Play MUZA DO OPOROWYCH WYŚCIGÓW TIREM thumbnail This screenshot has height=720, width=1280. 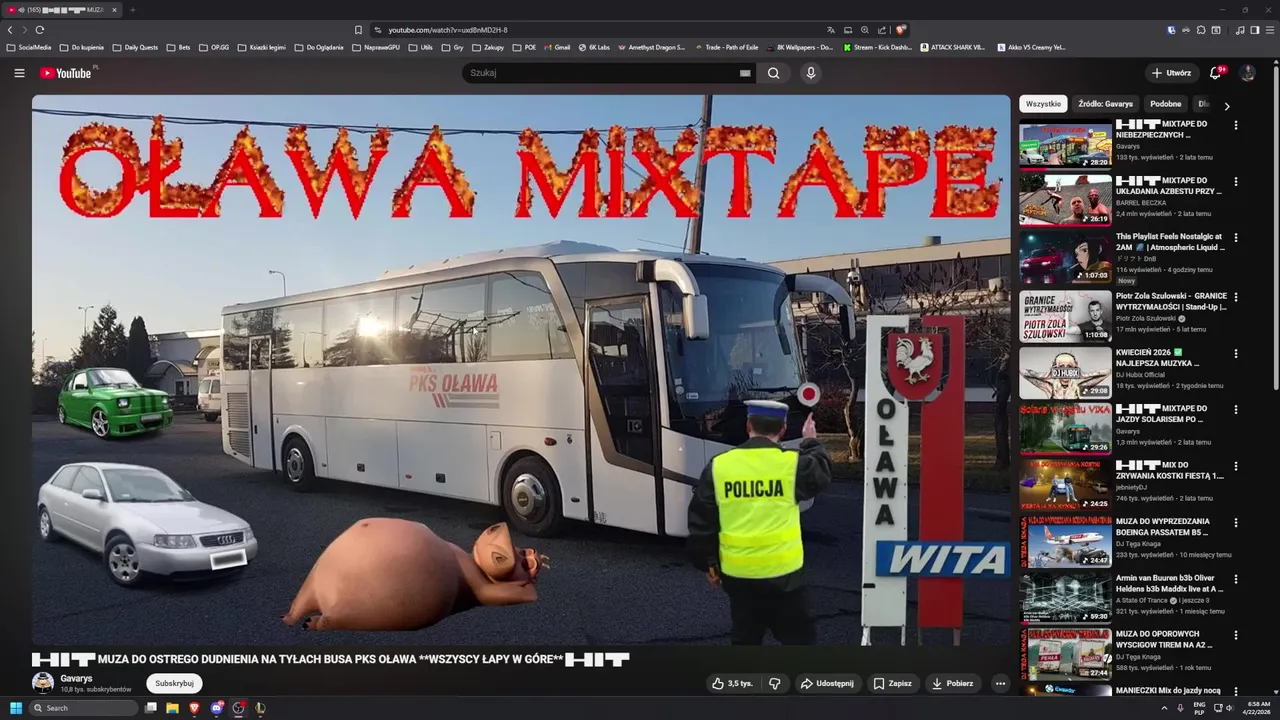[1065, 654]
